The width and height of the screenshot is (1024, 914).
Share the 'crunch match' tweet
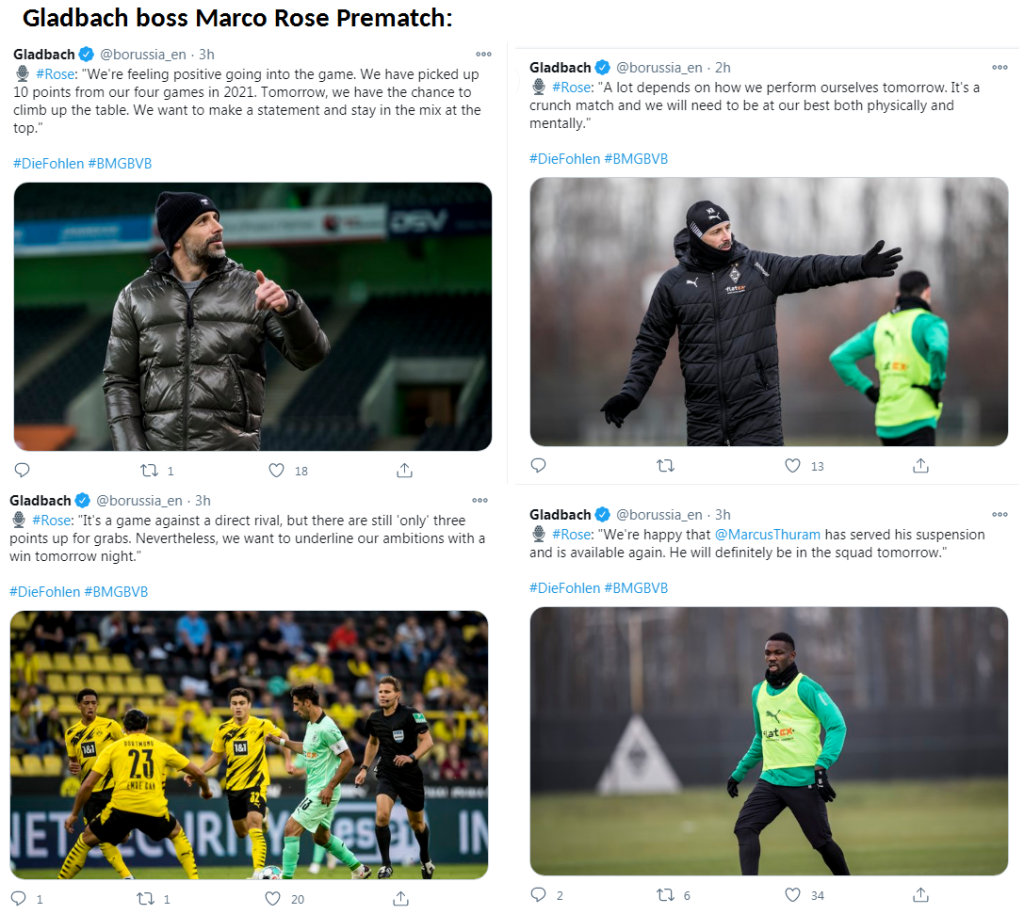[x=920, y=465]
